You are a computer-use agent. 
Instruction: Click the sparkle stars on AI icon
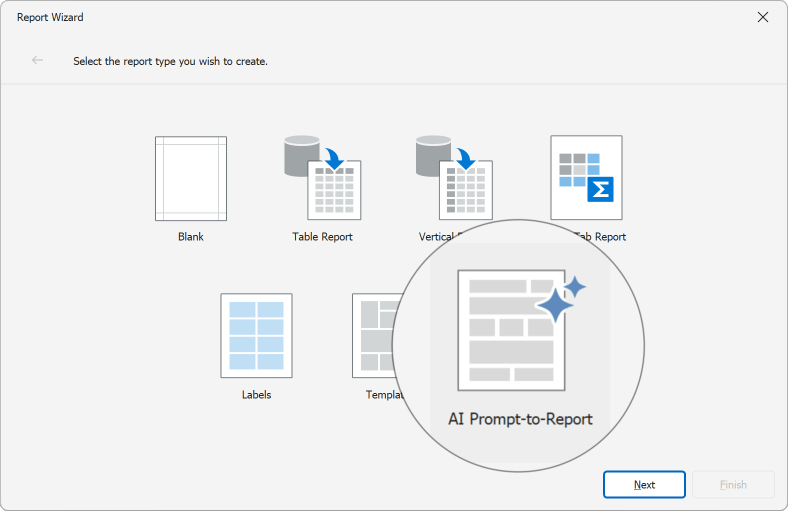click(560, 298)
